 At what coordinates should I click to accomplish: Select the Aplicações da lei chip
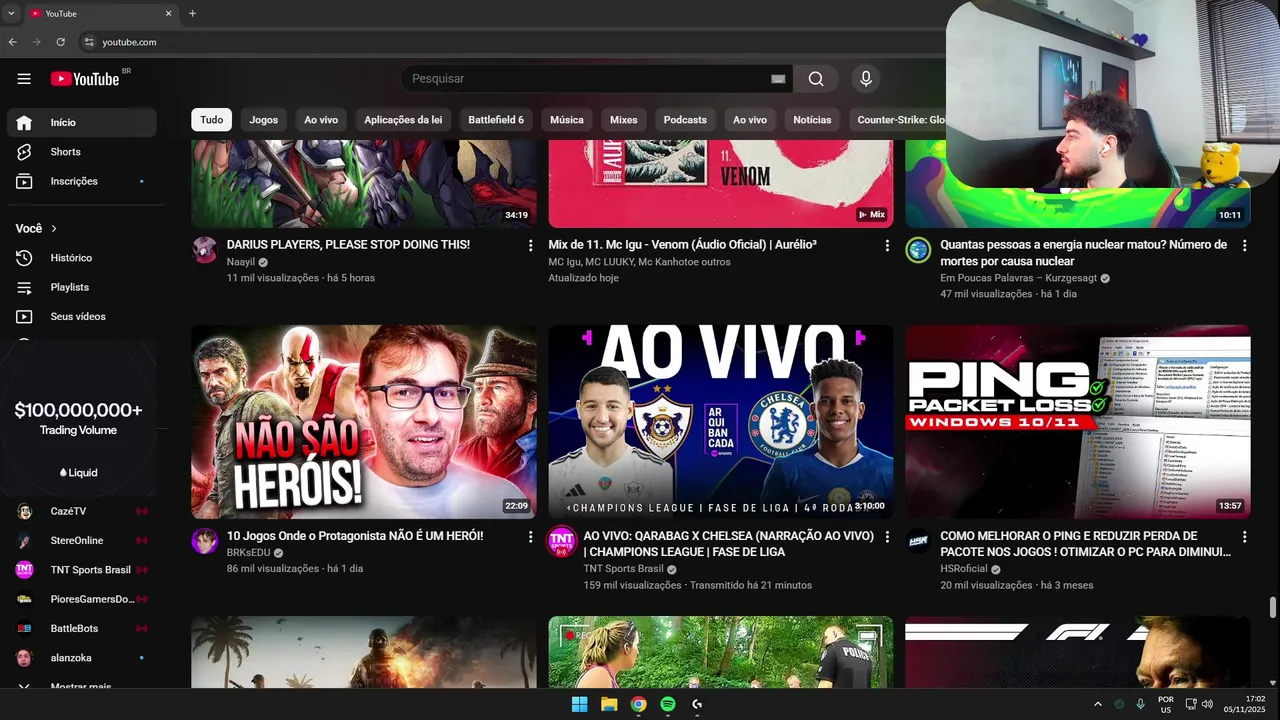coord(403,120)
